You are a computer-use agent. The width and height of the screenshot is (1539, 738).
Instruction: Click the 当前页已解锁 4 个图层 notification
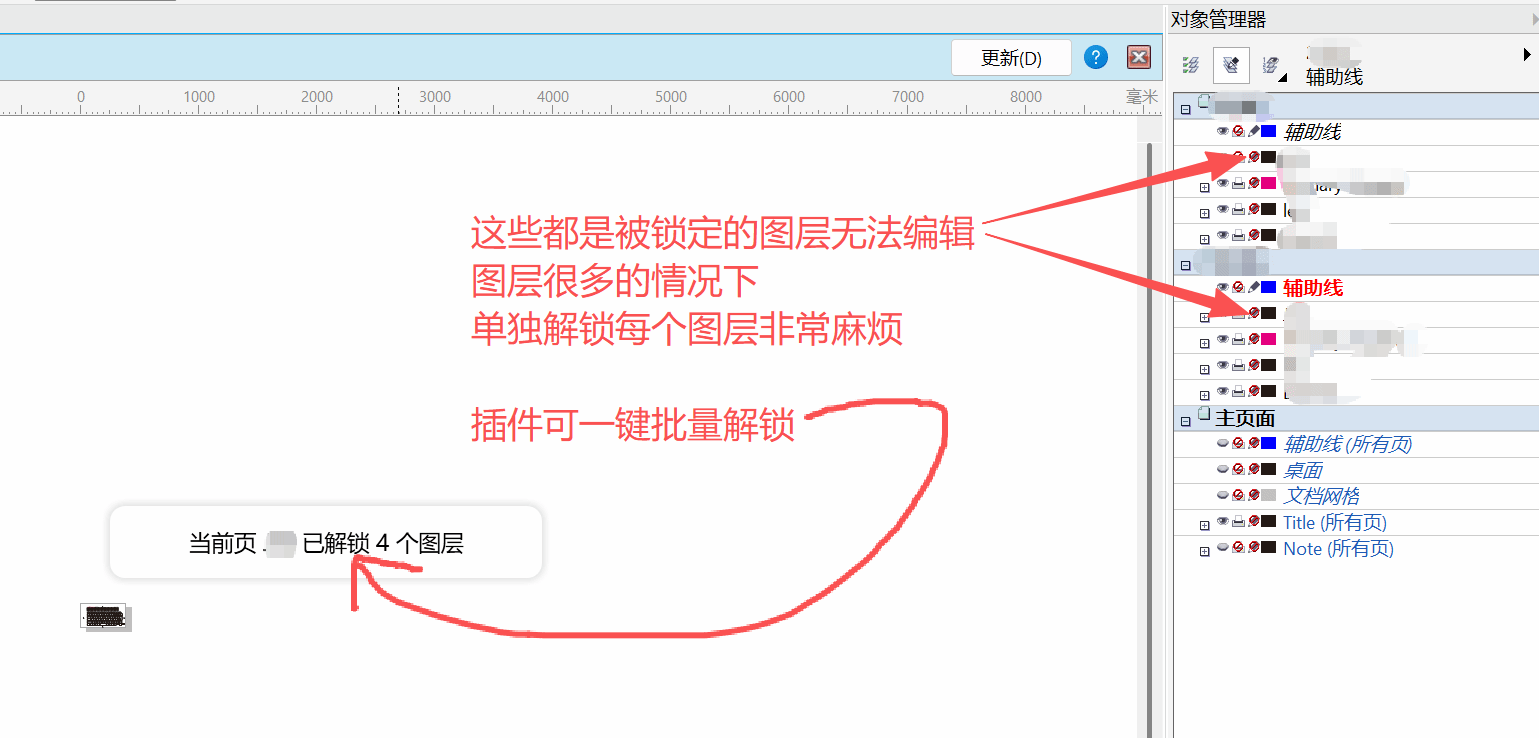click(x=325, y=543)
